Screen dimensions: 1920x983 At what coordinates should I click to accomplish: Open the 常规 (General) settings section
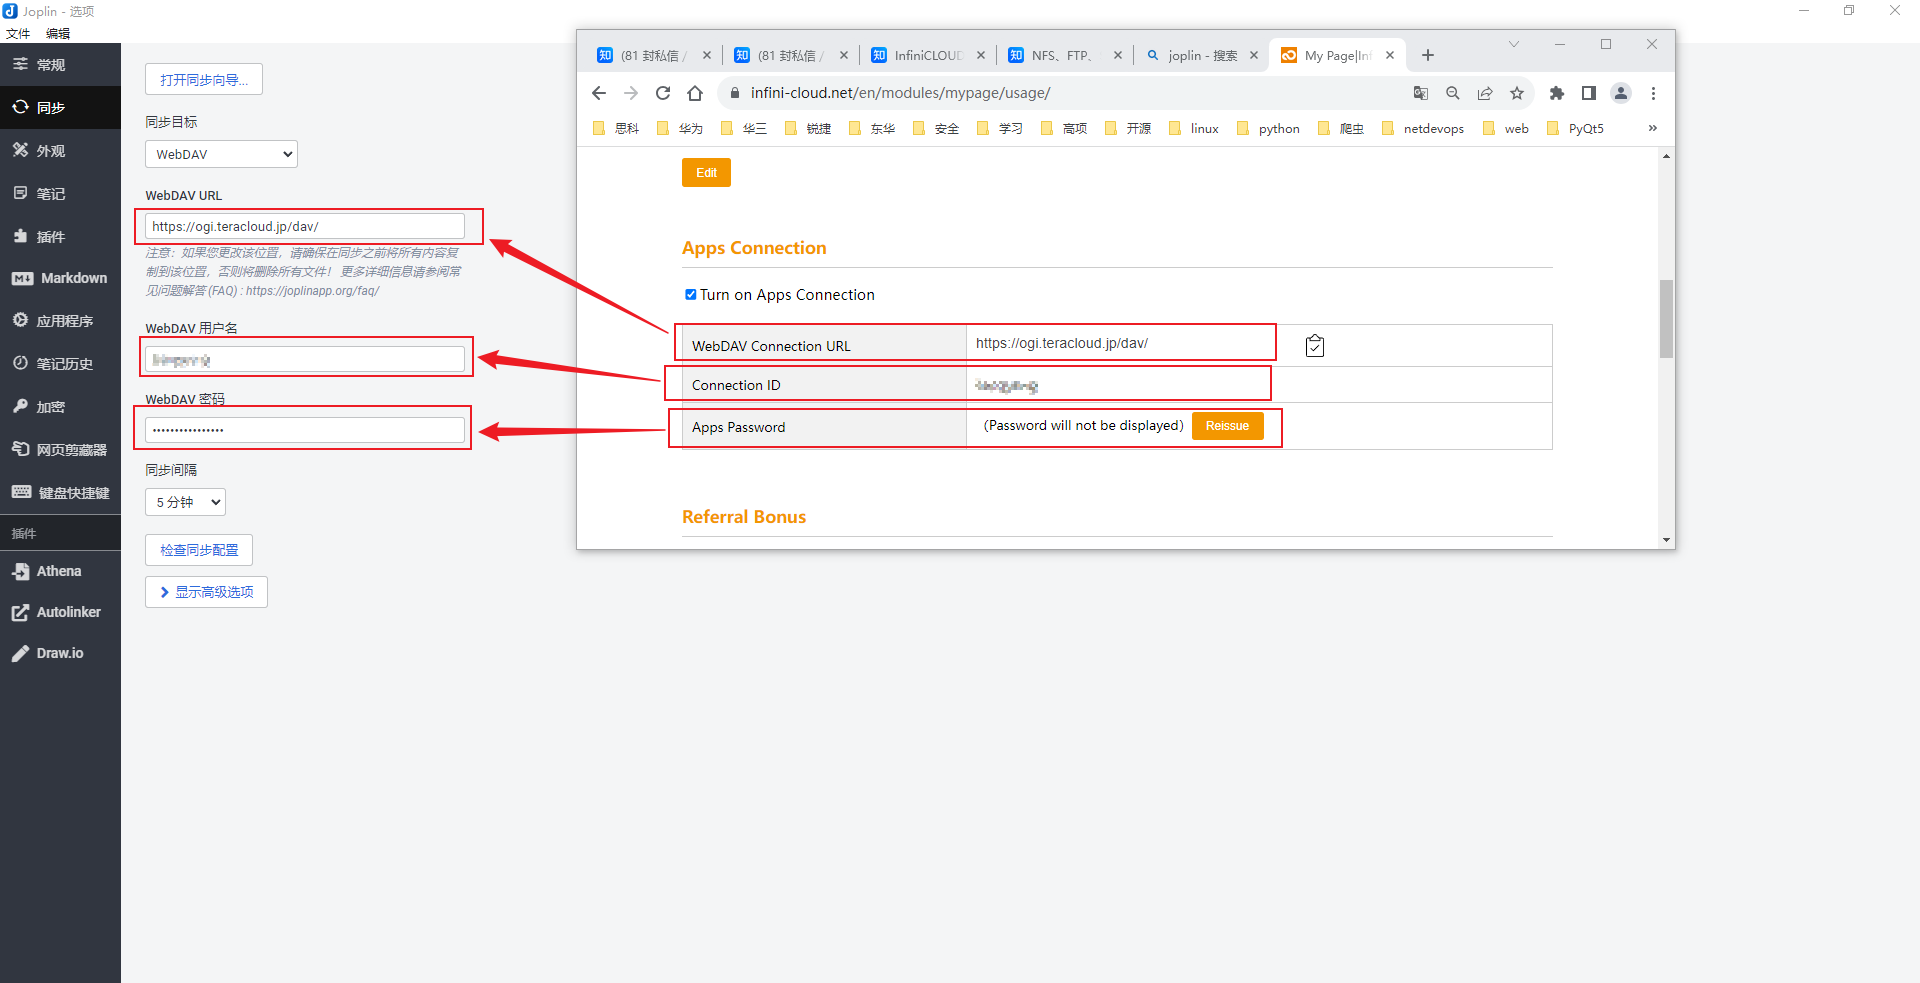point(60,65)
